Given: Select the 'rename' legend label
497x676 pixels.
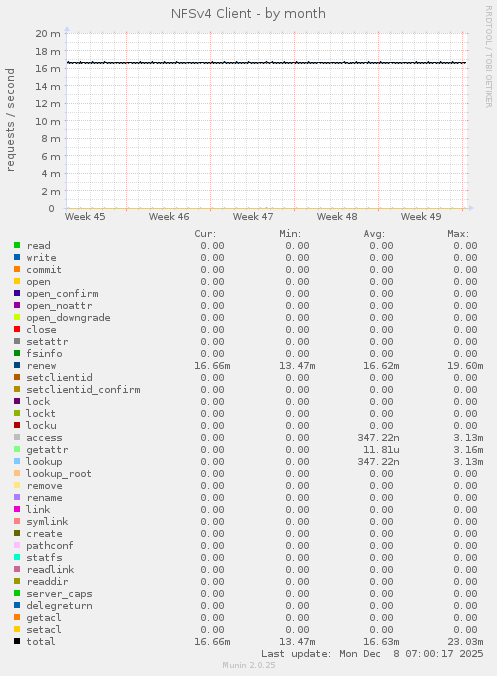Looking at the screenshot, I should pyautogui.click(x=44, y=498).
